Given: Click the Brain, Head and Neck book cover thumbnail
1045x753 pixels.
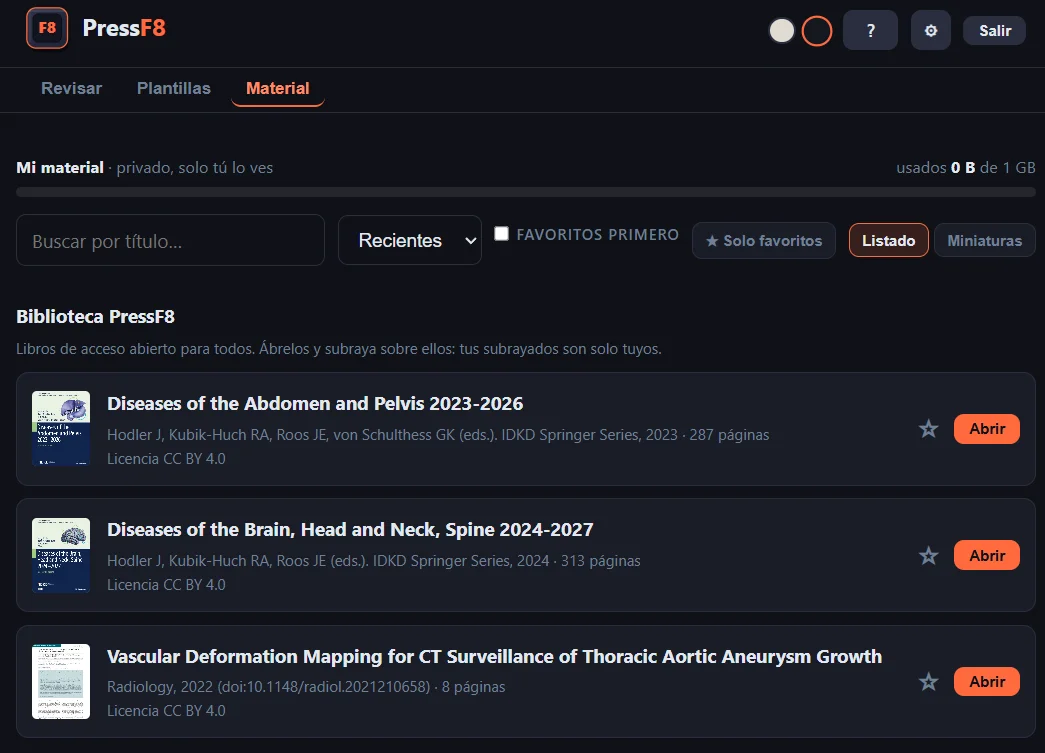Looking at the screenshot, I should pyautogui.click(x=61, y=555).
